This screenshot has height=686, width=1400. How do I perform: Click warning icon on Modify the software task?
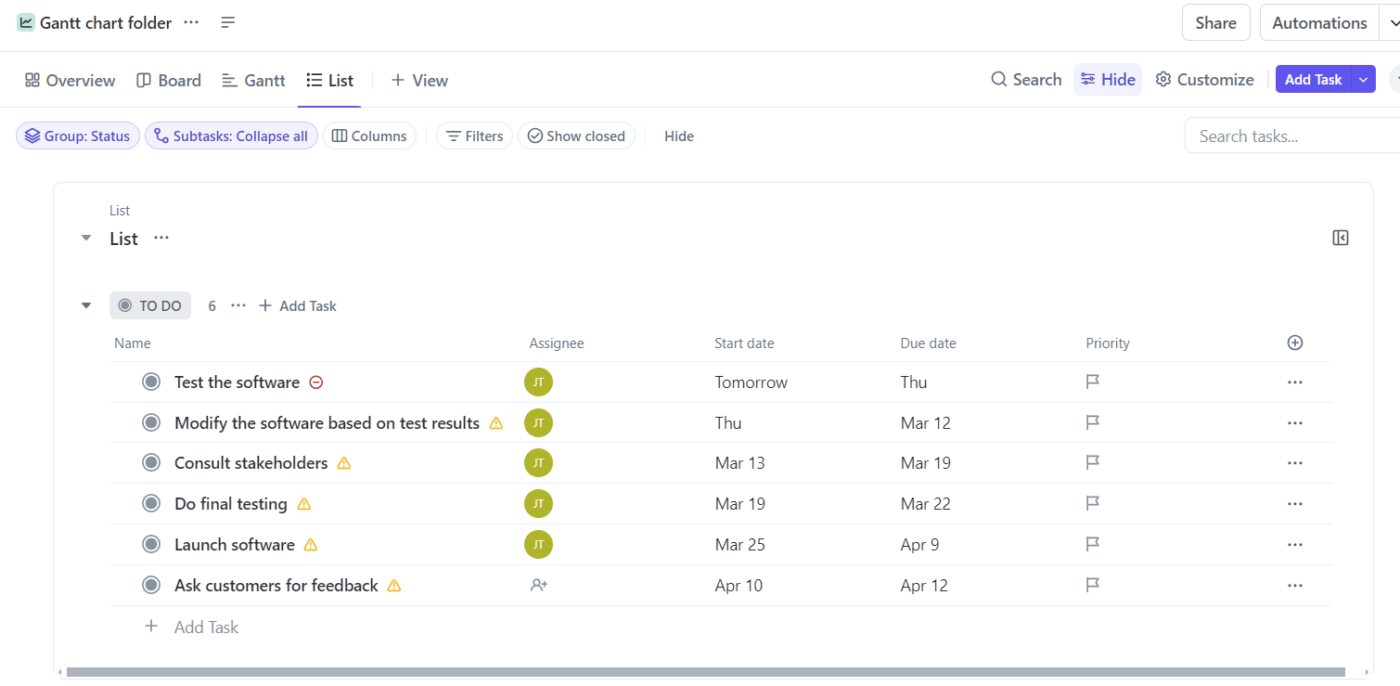[x=496, y=423]
